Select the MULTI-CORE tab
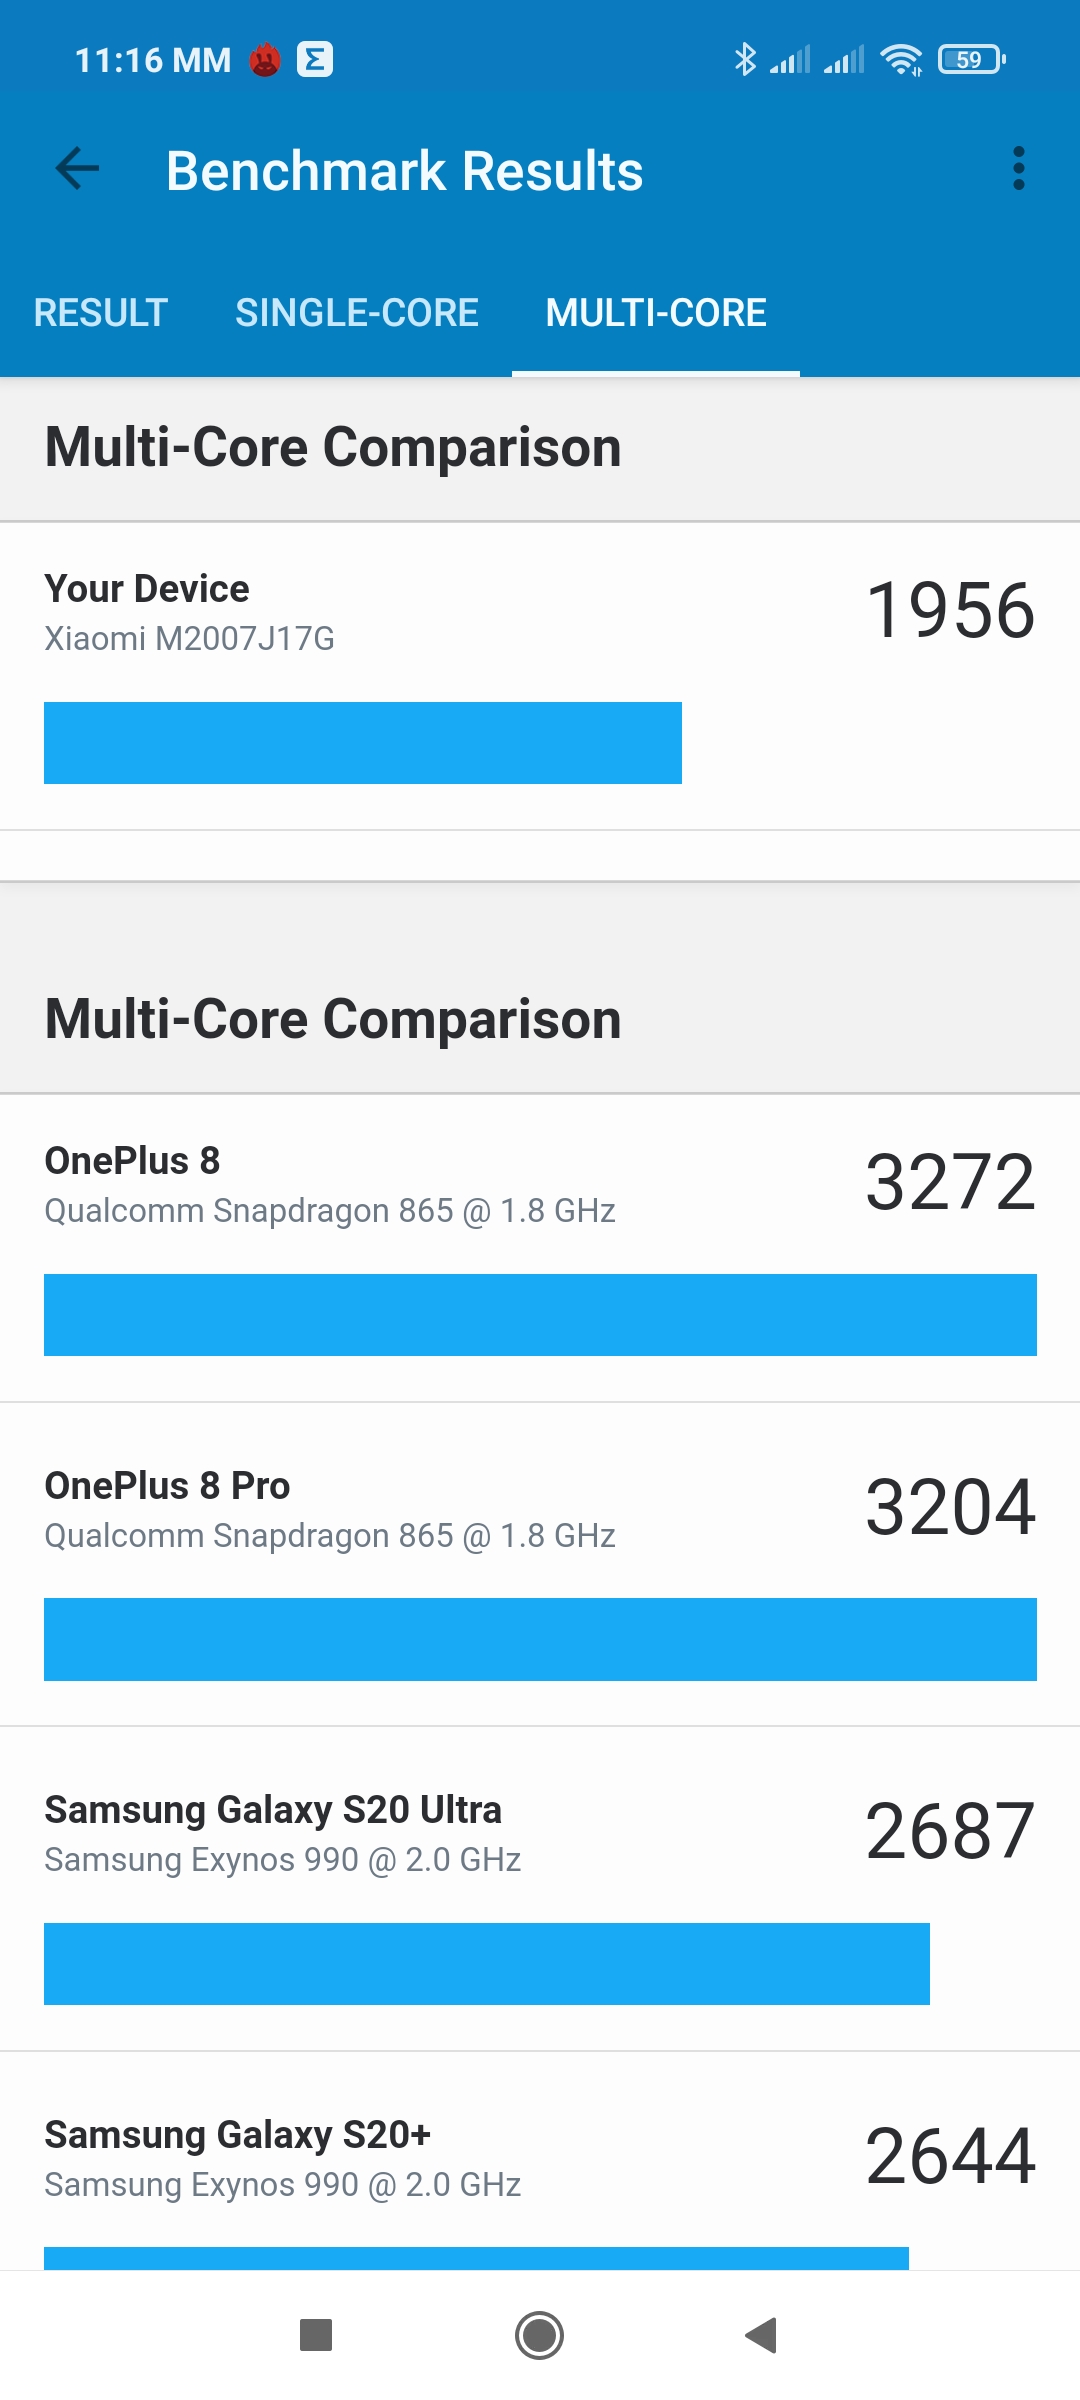This screenshot has height=2400, width=1080. pyautogui.click(x=656, y=313)
